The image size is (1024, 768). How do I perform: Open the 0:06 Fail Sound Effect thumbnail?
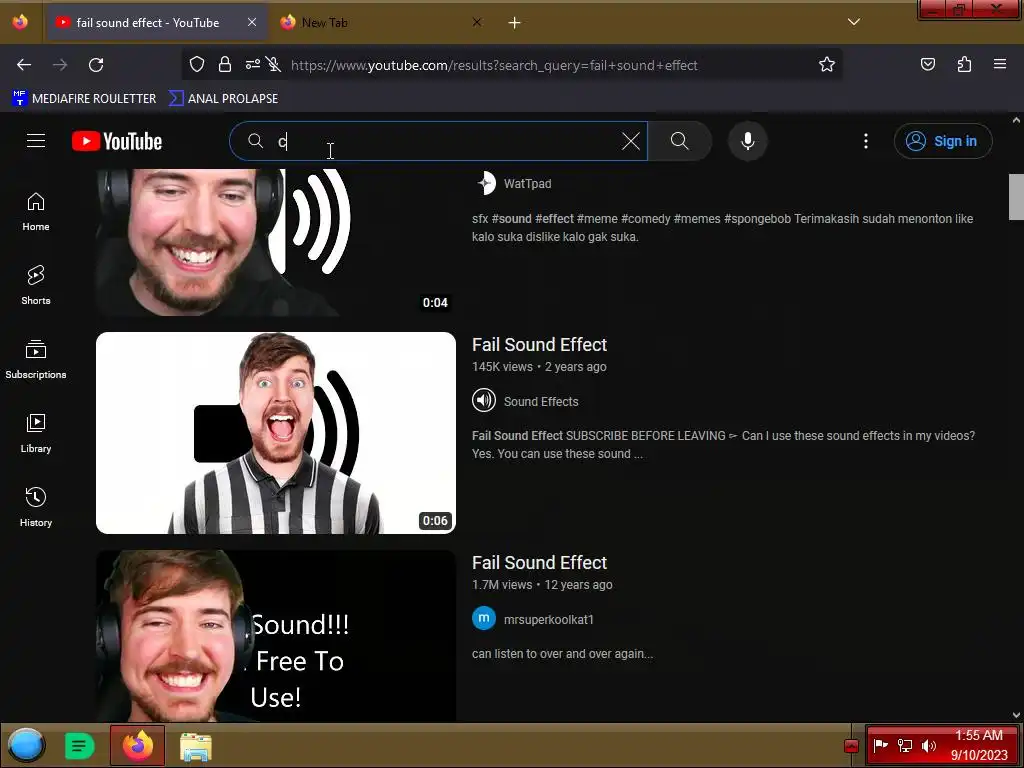276,433
